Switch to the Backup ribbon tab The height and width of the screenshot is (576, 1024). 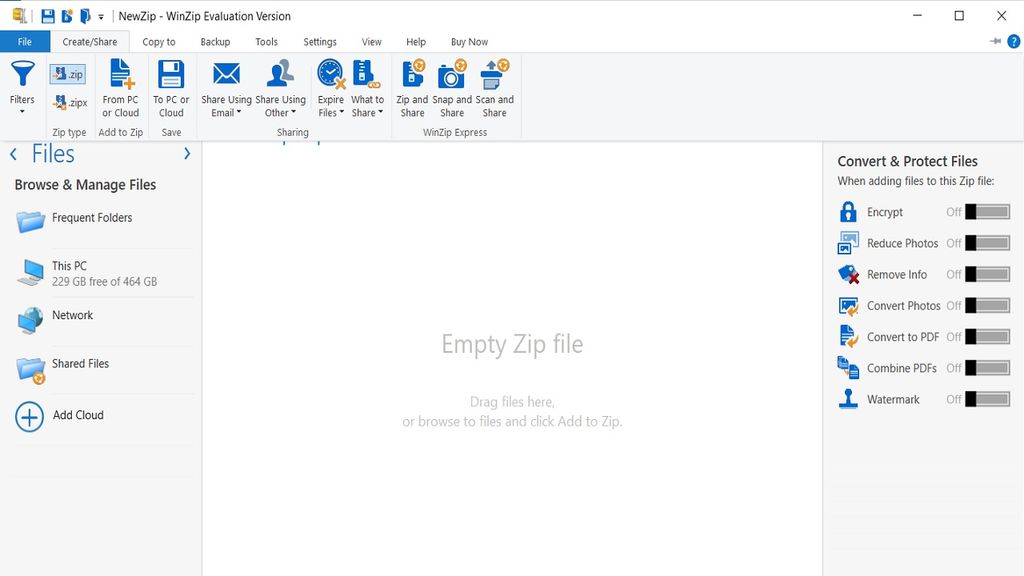click(214, 41)
